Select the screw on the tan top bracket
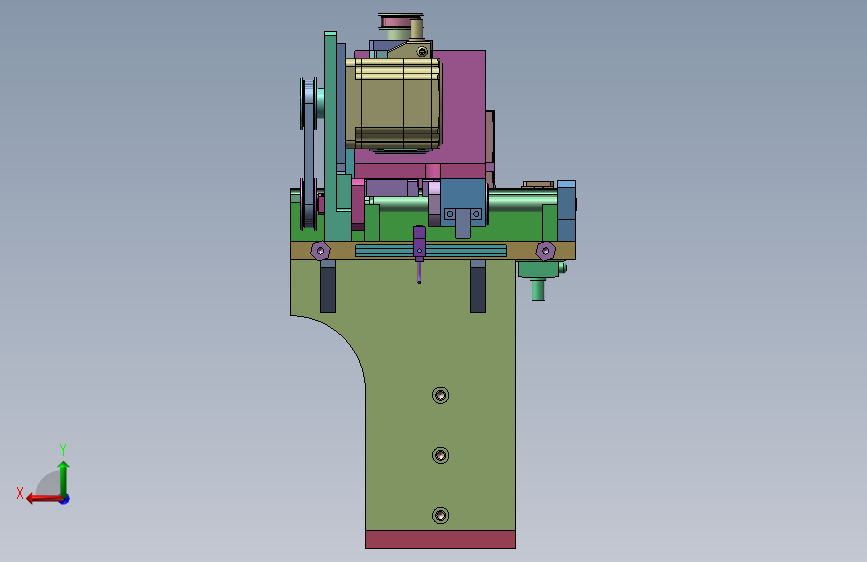Image resolution: width=867 pixels, height=562 pixels. click(x=422, y=51)
